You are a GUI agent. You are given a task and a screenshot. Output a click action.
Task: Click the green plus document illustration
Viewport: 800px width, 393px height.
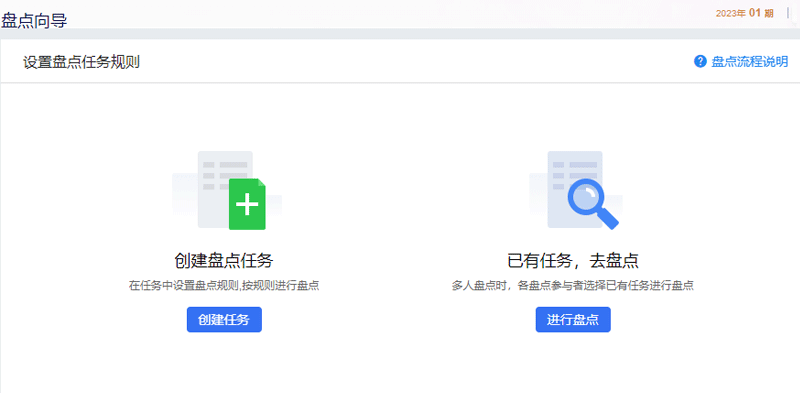(x=227, y=190)
